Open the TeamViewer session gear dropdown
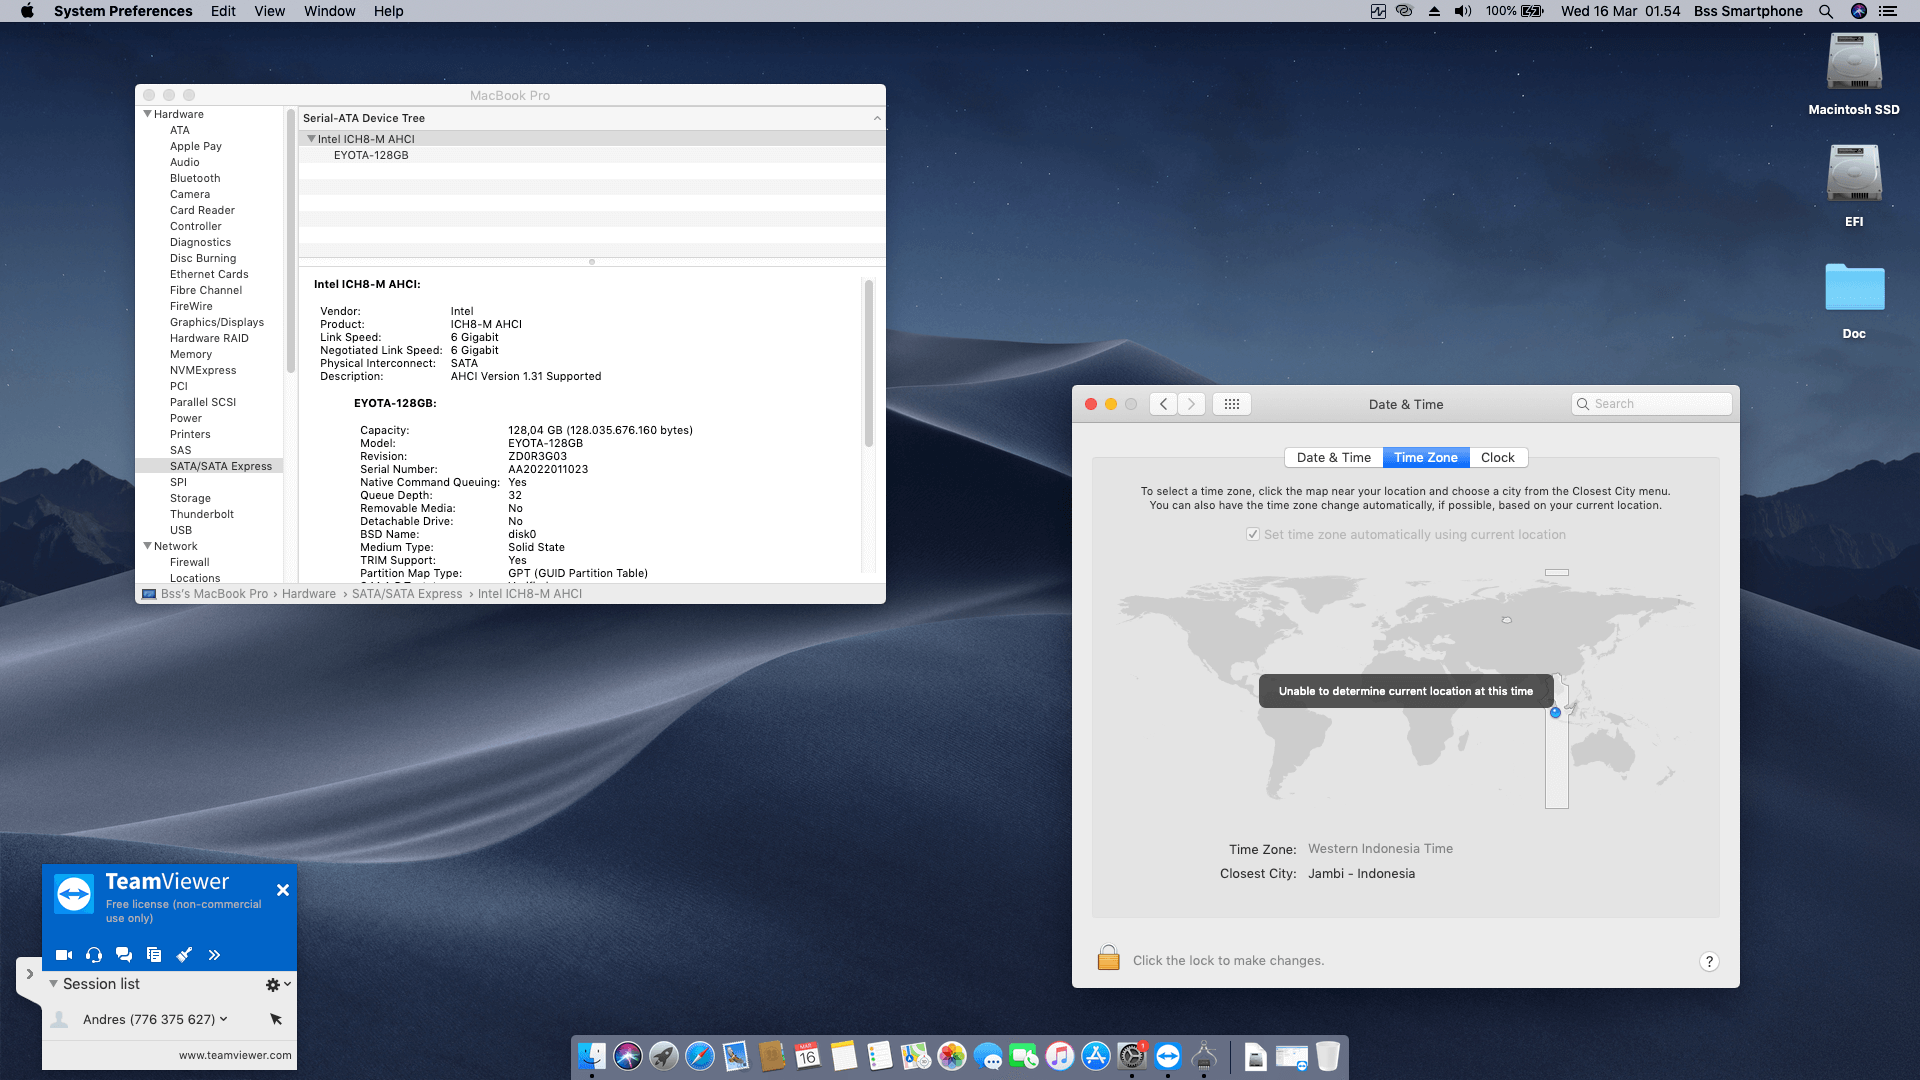The image size is (1920, 1080). (x=278, y=985)
